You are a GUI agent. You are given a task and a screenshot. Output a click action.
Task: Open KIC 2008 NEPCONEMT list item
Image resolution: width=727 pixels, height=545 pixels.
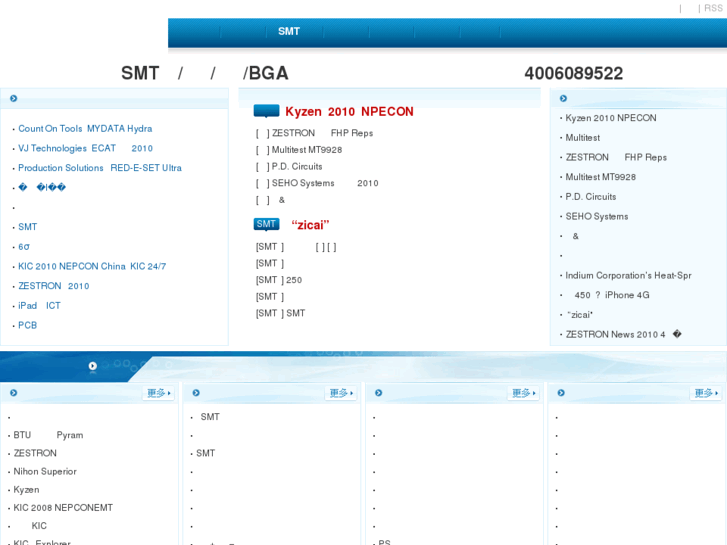63,508
